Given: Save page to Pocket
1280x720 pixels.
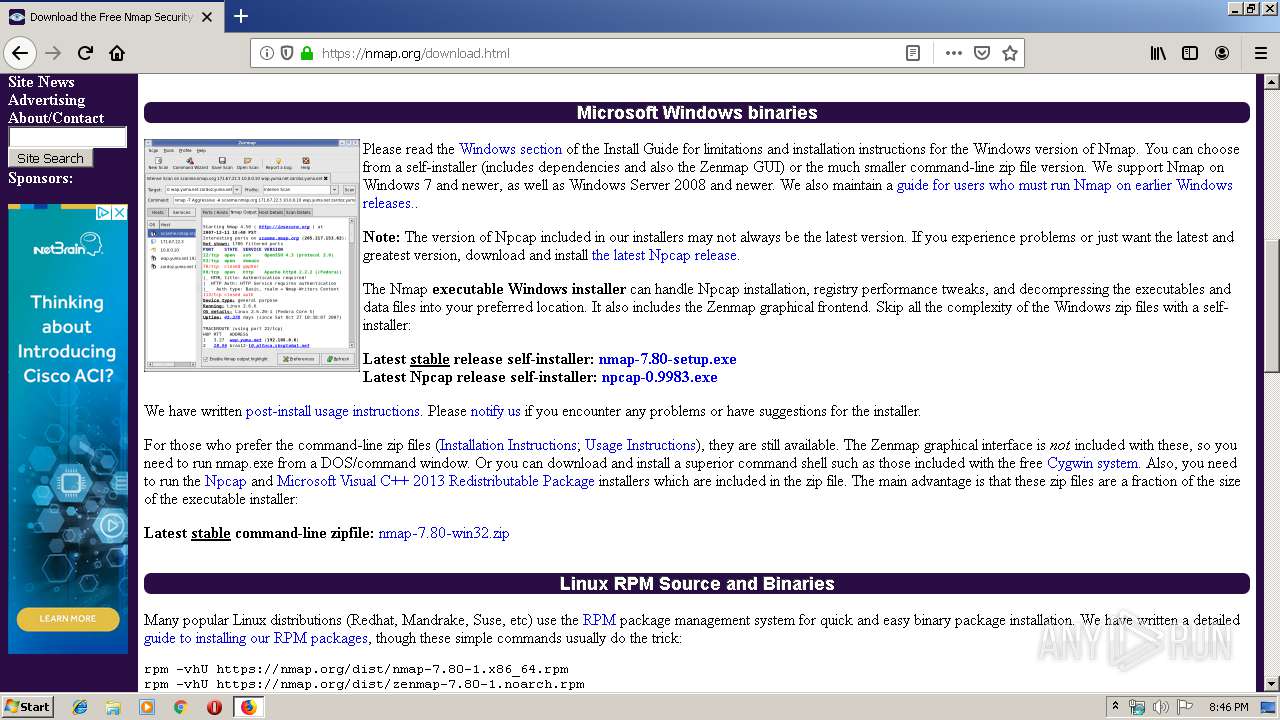Looking at the screenshot, I should 982,53.
